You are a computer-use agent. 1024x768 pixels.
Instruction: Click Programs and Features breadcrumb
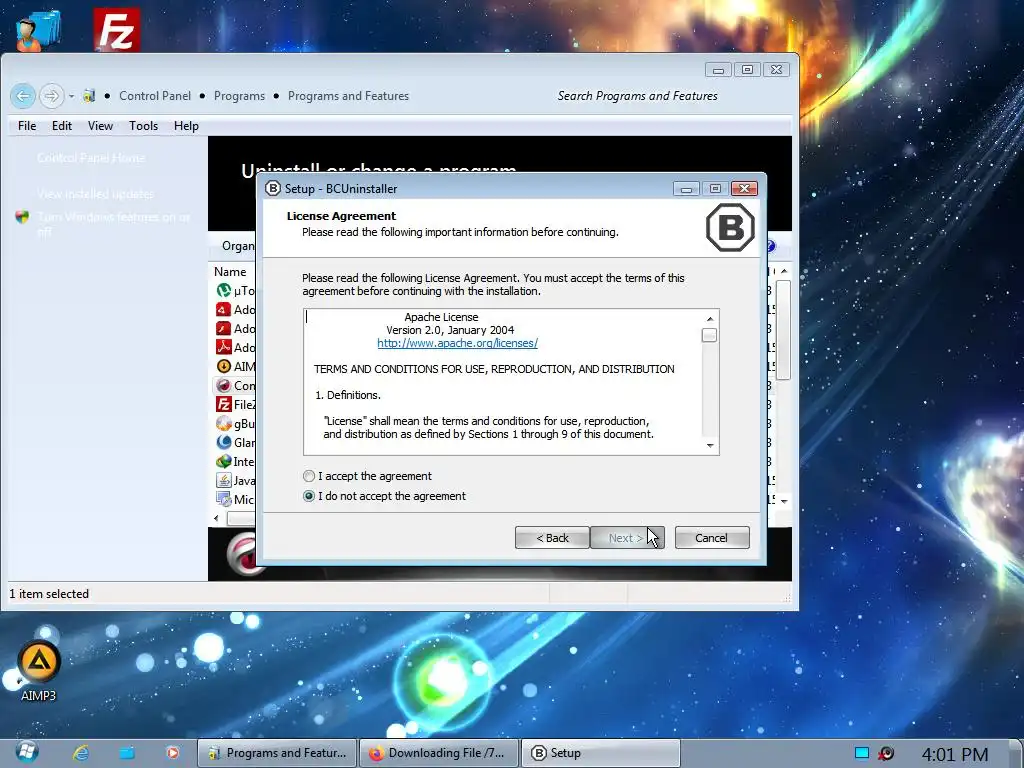tap(348, 96)
